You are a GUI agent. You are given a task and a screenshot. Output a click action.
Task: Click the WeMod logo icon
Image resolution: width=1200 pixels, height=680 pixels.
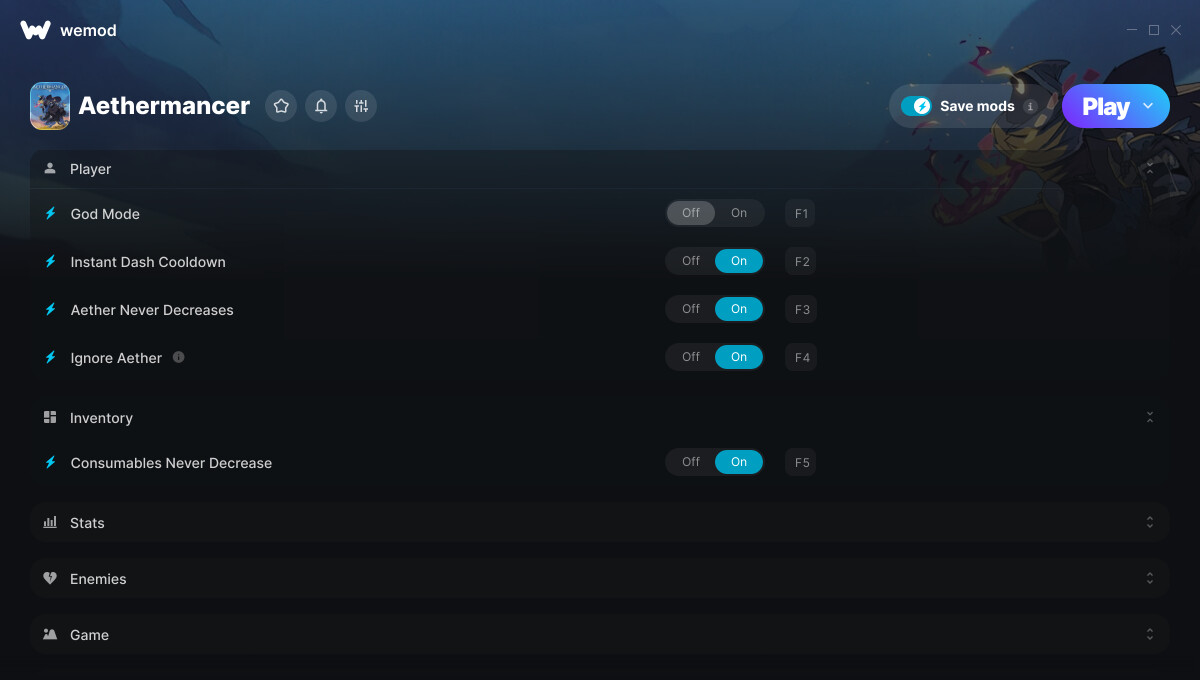pyautogui.click(x=35, y=30)
